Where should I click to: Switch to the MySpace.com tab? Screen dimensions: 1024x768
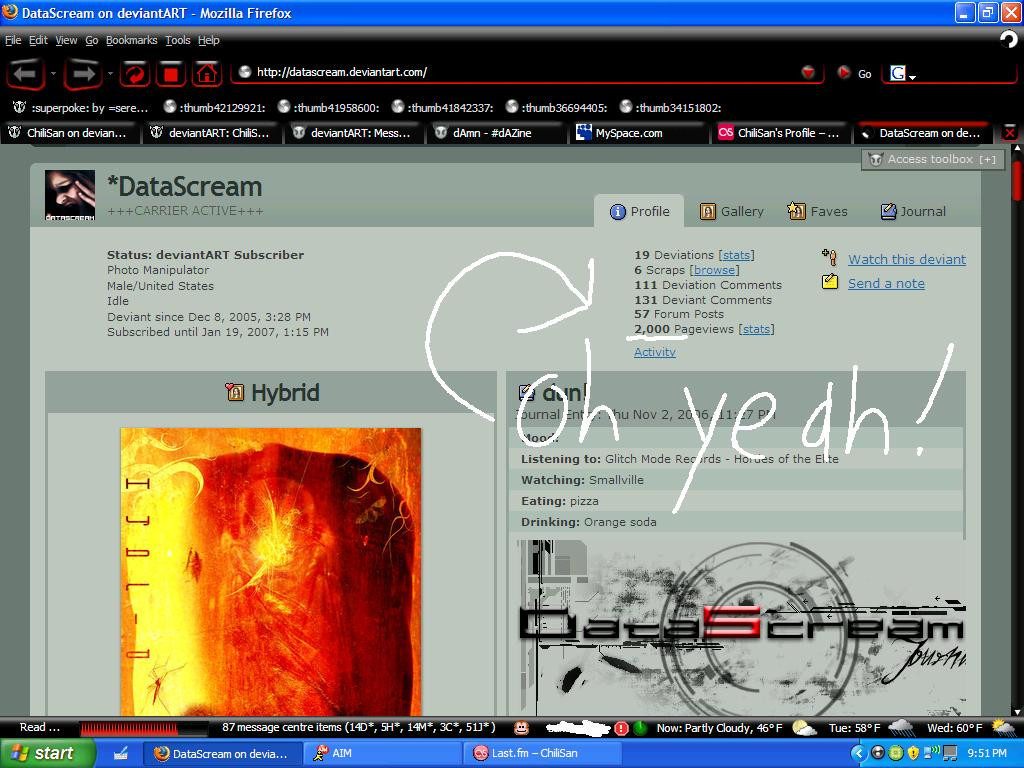640,133
